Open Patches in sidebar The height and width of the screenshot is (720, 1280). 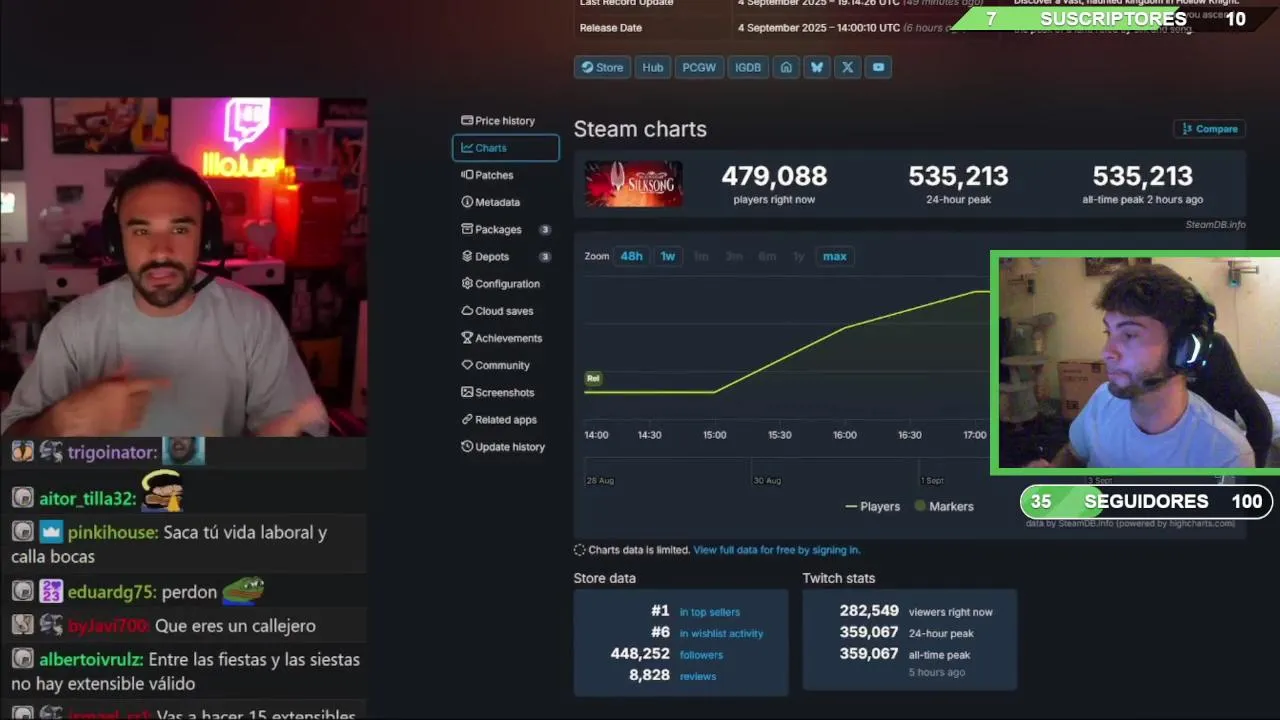click(x=487, y=175)
